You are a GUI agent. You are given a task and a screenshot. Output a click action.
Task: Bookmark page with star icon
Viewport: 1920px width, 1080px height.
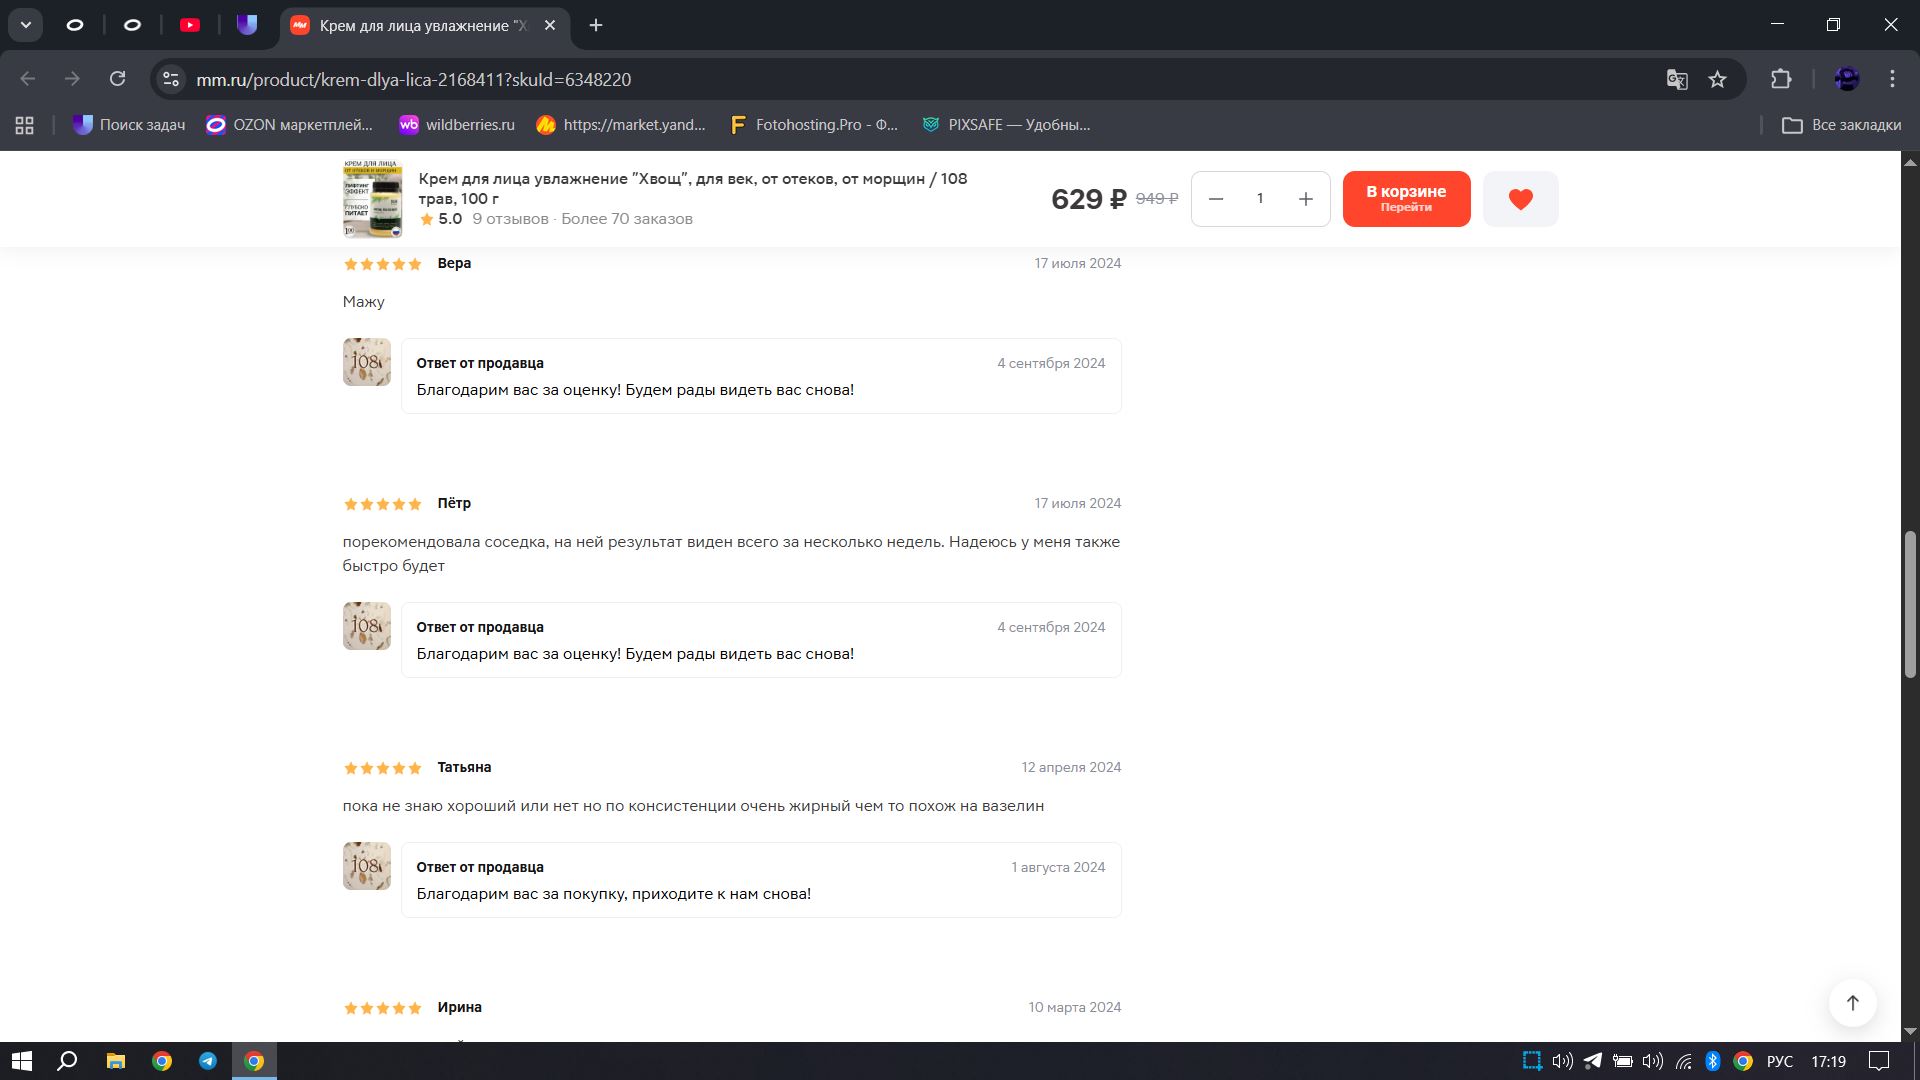pos(1717,79)
